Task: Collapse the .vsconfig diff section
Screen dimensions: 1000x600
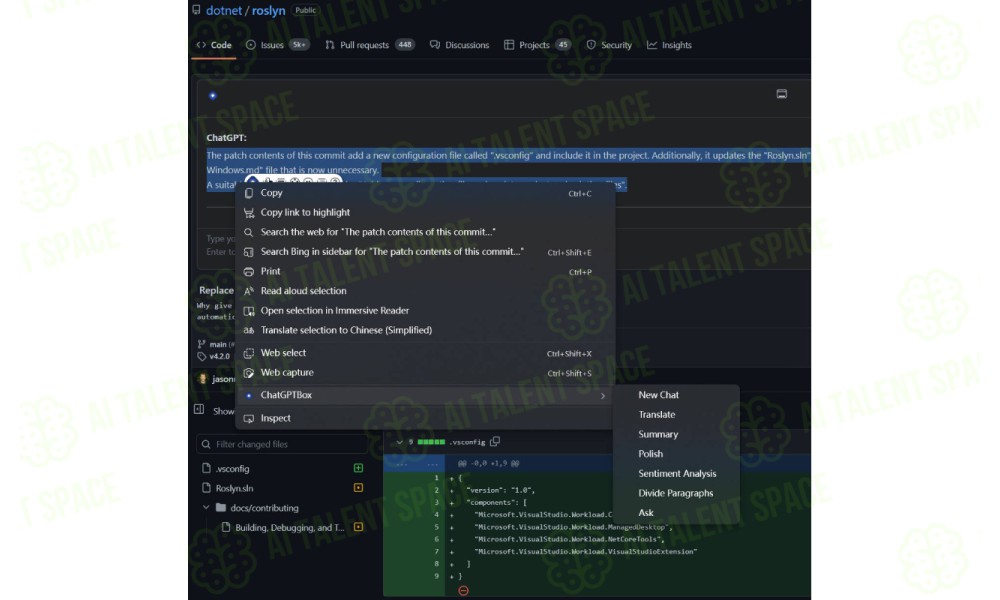Action: pos(399,442)
